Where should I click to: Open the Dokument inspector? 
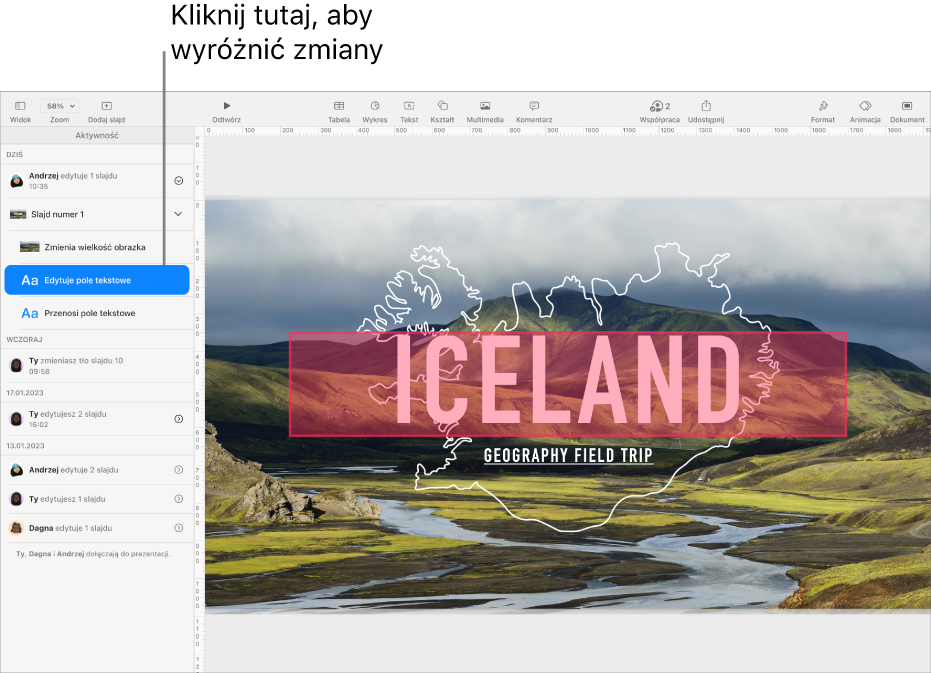click(x=907, y=106)
